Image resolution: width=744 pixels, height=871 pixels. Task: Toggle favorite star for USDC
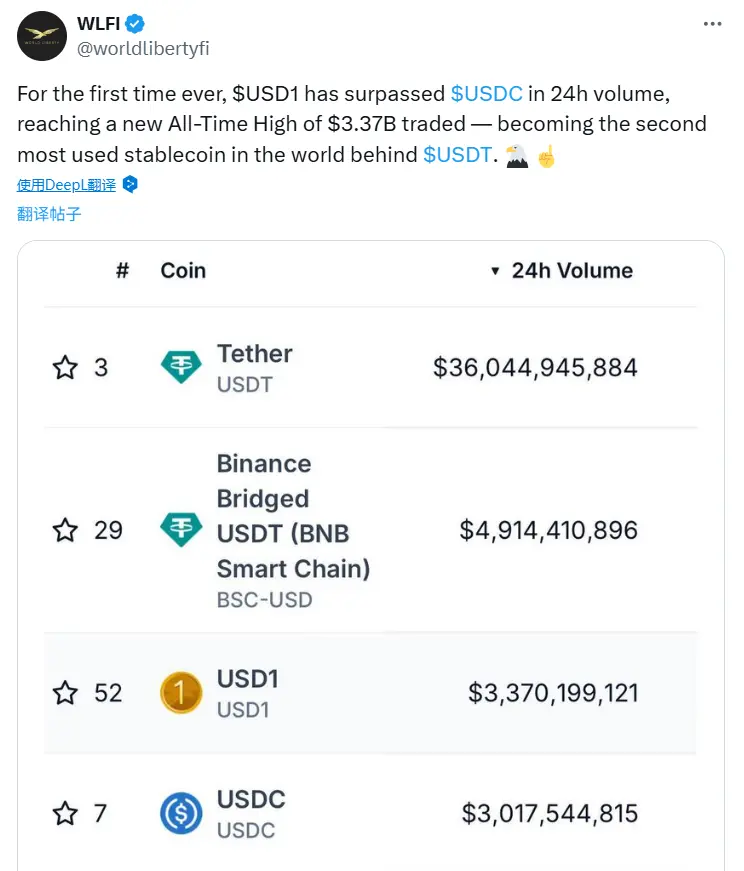point(65,814)
